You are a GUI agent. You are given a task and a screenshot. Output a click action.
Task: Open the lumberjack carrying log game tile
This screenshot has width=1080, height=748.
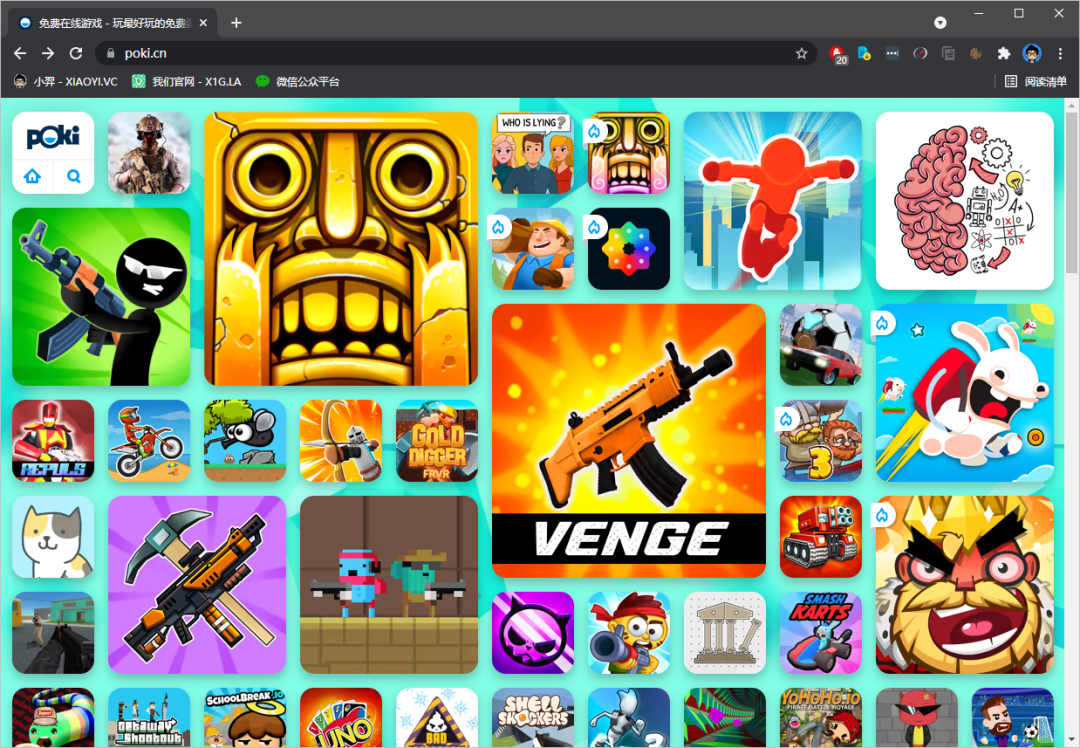coord(533,249)
